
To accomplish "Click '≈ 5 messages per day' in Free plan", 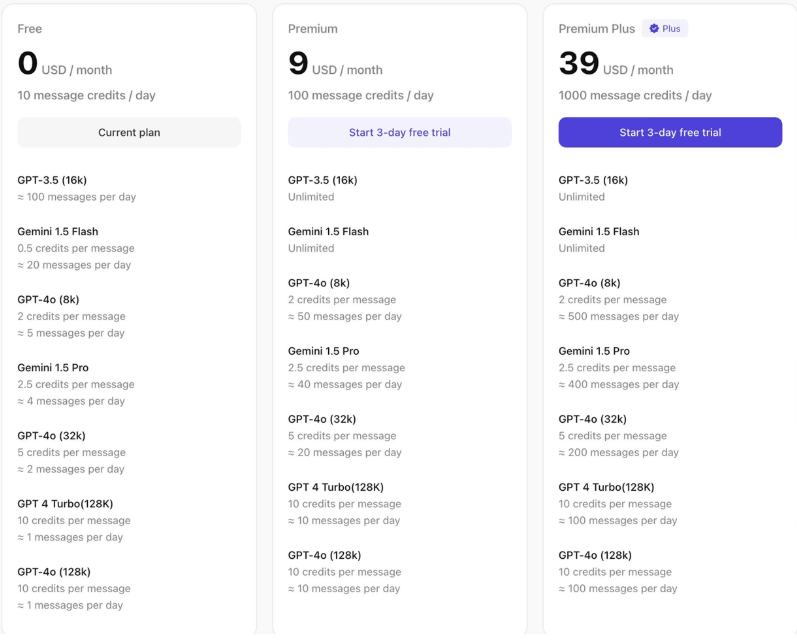I will (71, 333).
